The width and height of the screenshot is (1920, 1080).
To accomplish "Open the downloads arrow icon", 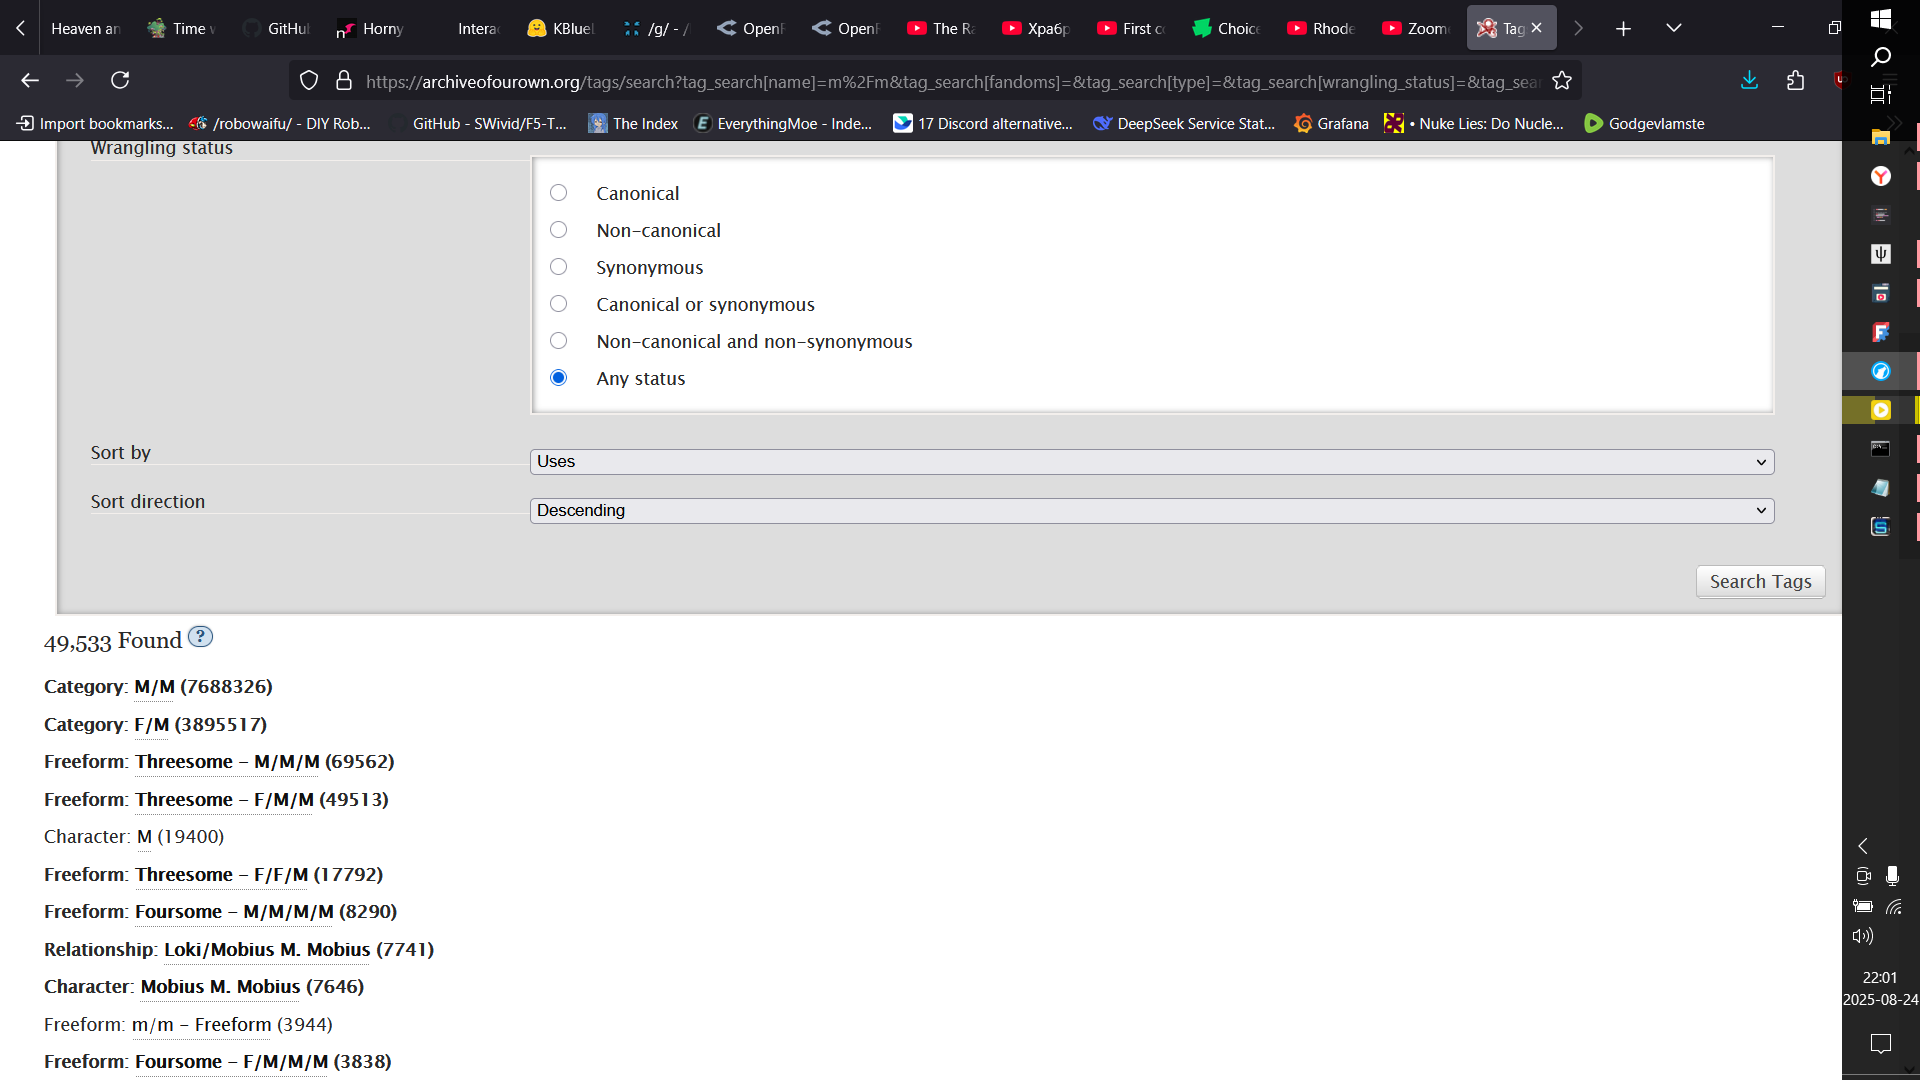I will tap(1749, 80).
